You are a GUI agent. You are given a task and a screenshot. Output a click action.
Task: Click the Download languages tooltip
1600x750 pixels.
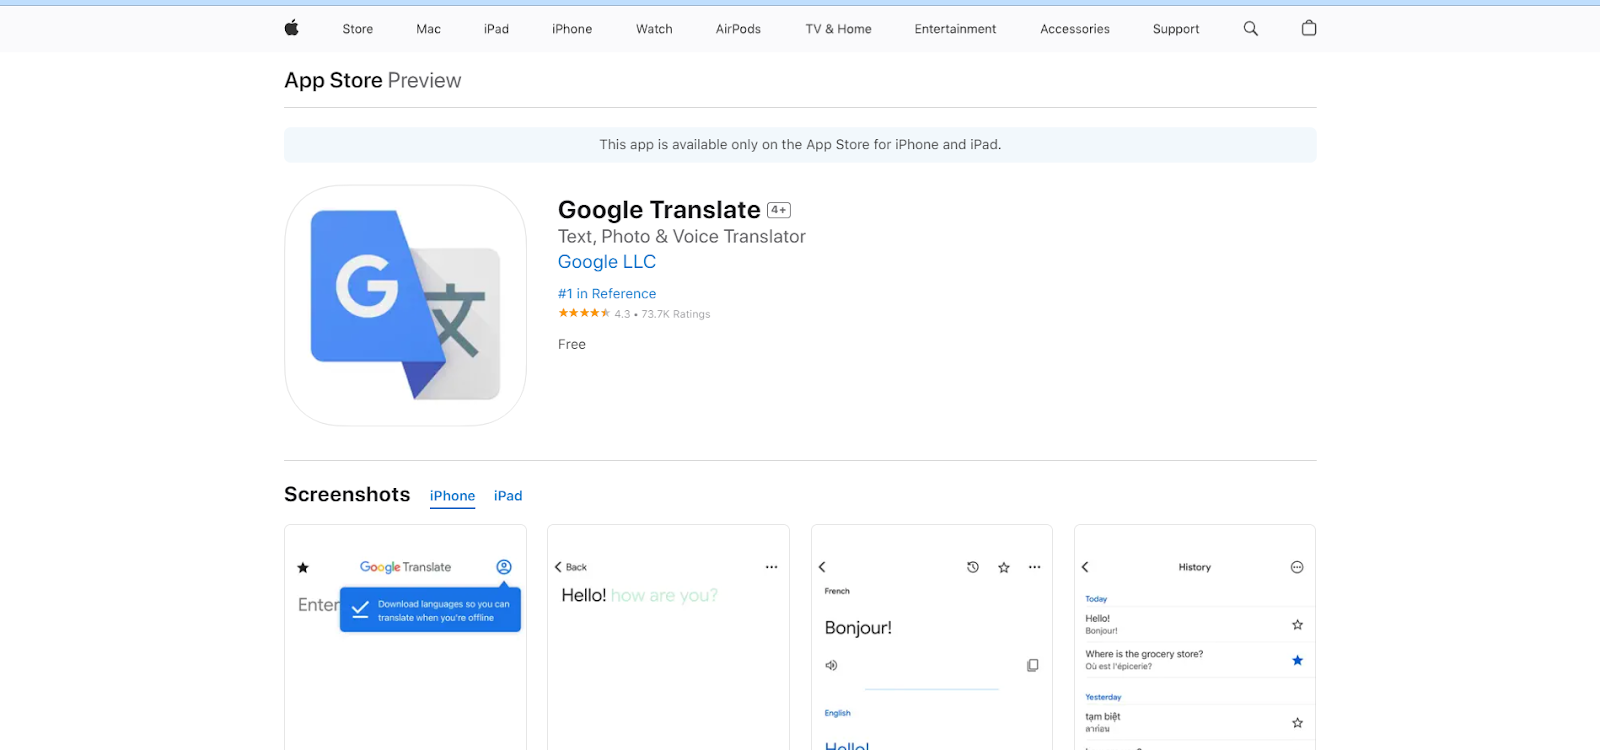pos(430,610)
